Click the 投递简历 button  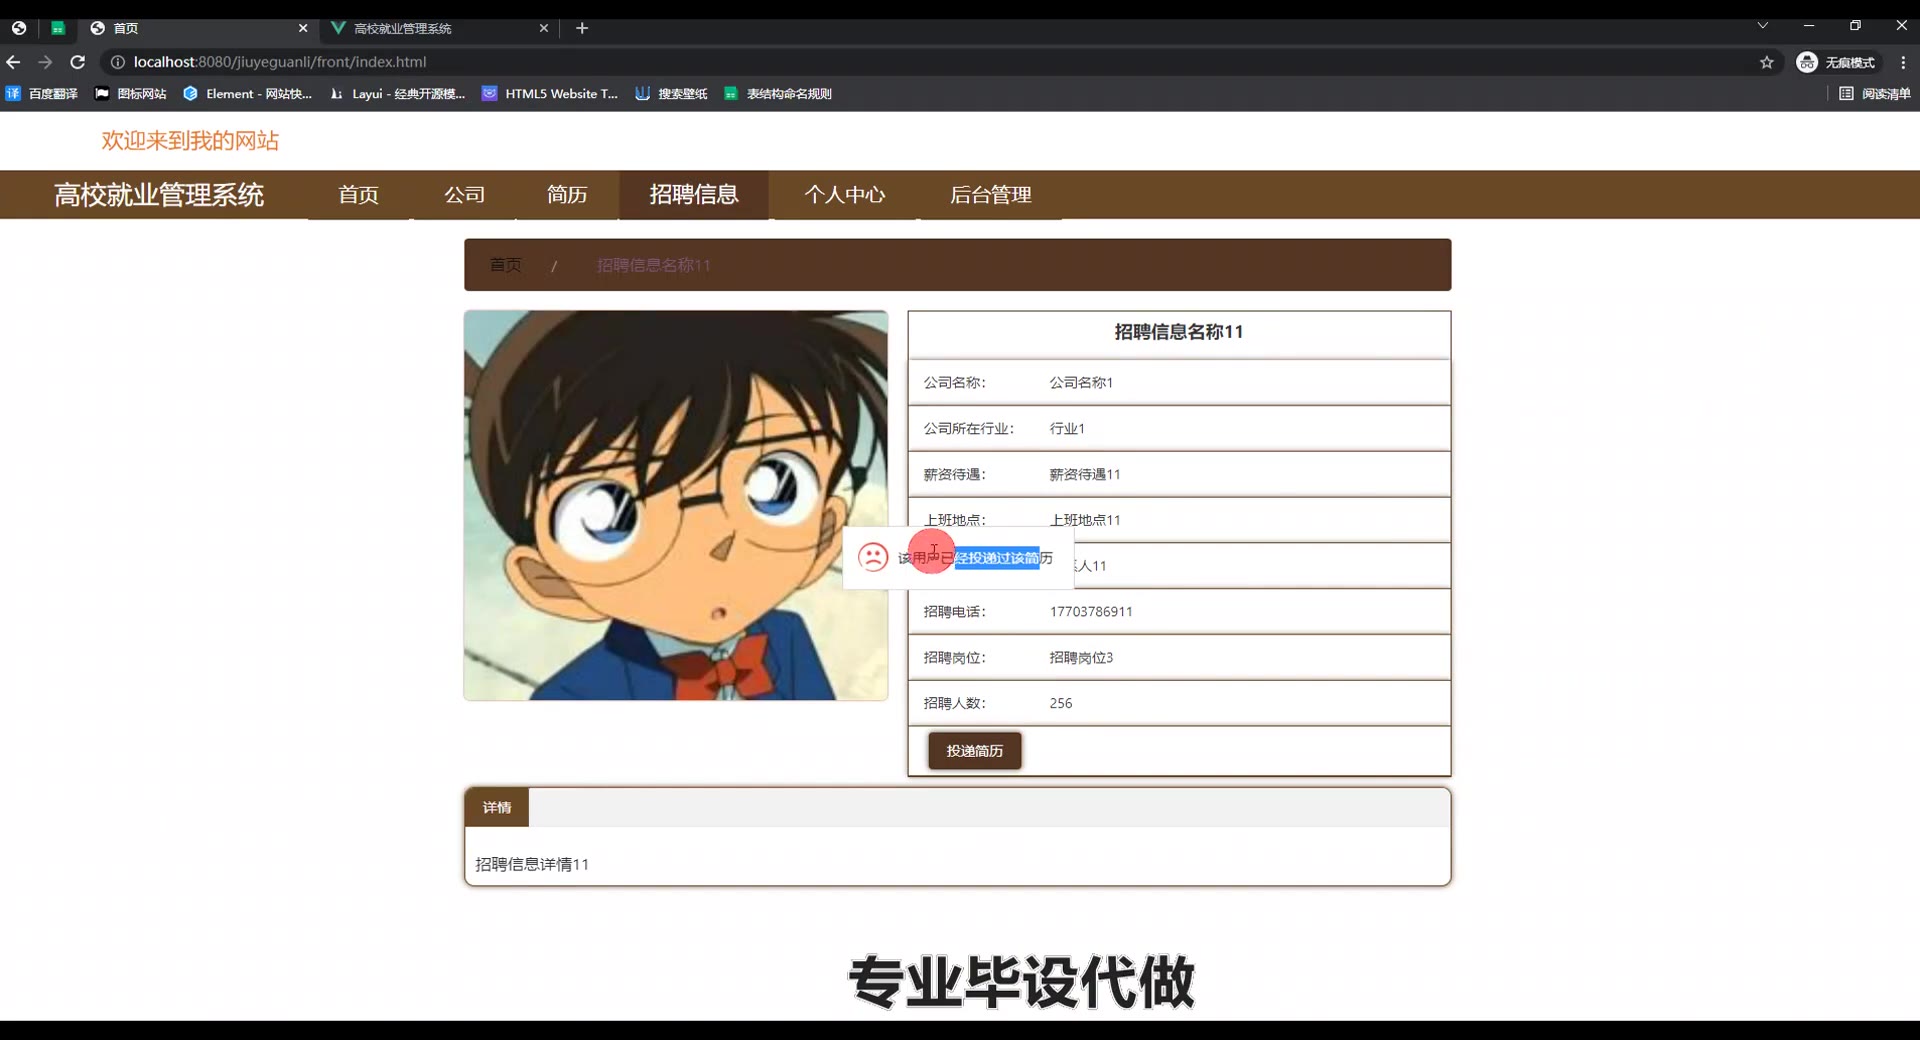[975, 751]
